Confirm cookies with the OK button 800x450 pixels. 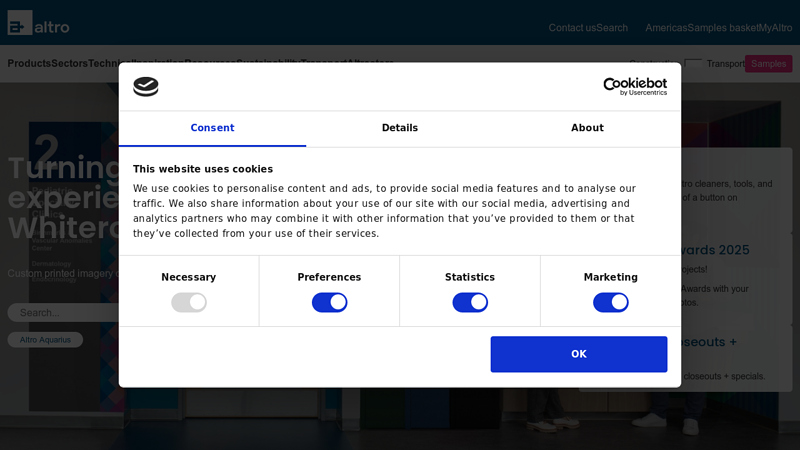(579, 354)
